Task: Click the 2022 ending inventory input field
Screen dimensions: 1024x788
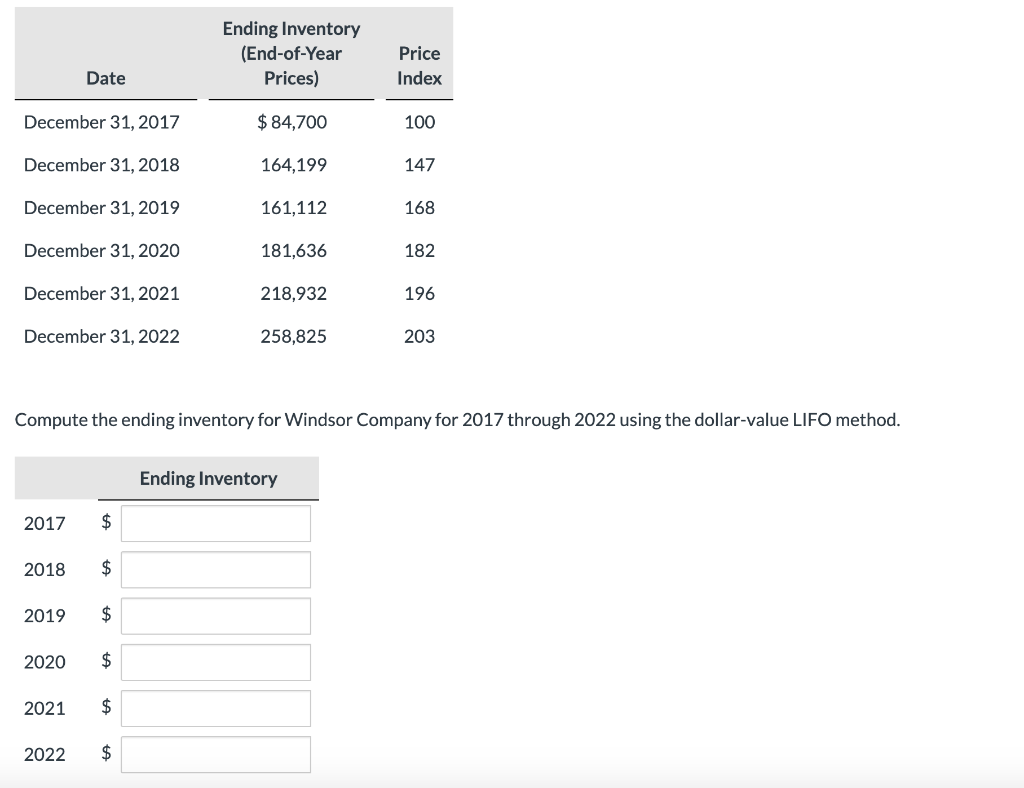Action: coord(215,753)
